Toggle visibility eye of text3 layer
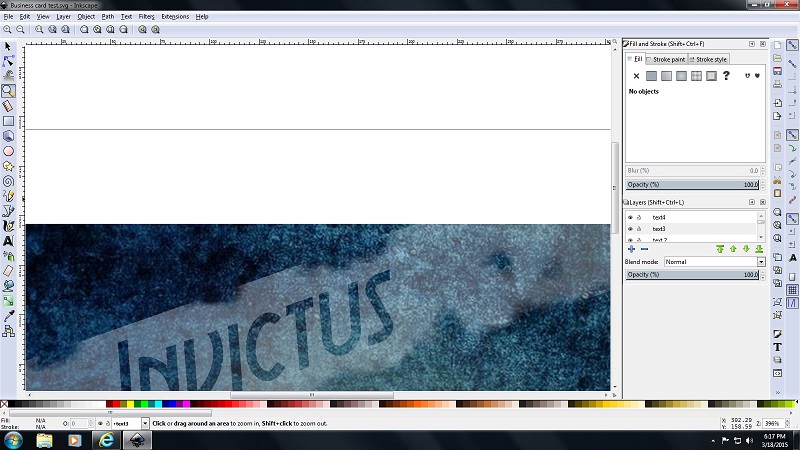Screen dimensions: 800x450 pos(630,229)
